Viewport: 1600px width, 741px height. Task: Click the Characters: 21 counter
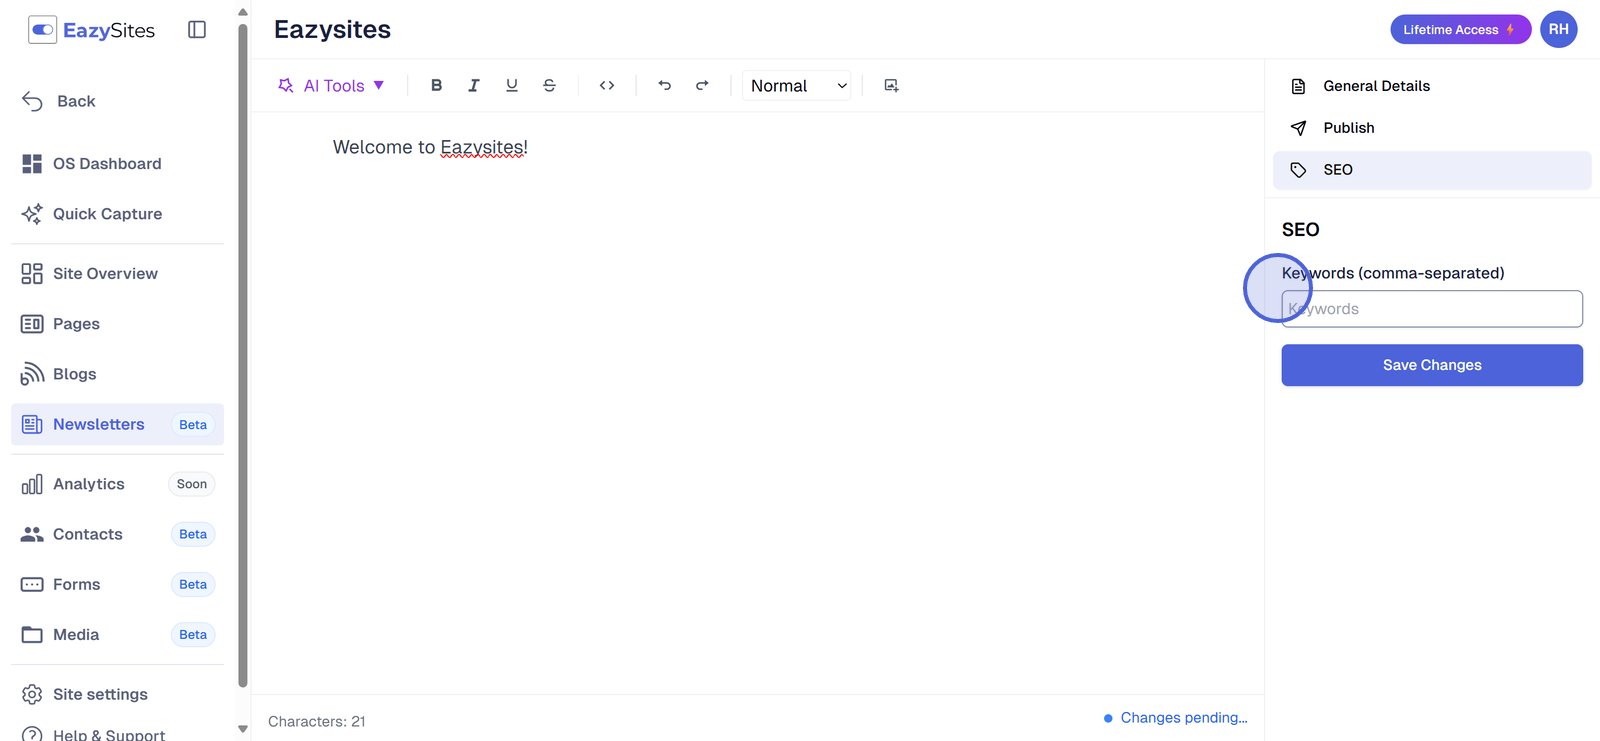317,722
